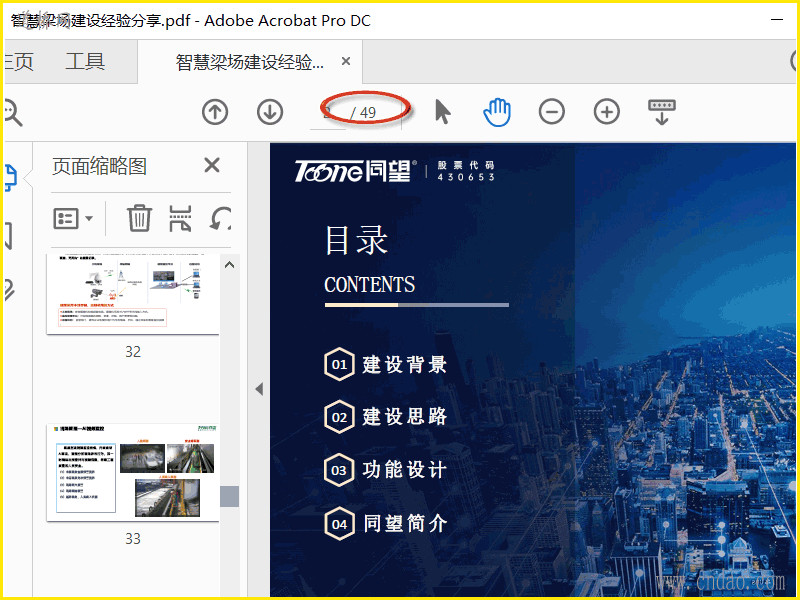Screen dimensions: 800x600
Task: Select the page 33 thumbnail
Action: point(133,472)
